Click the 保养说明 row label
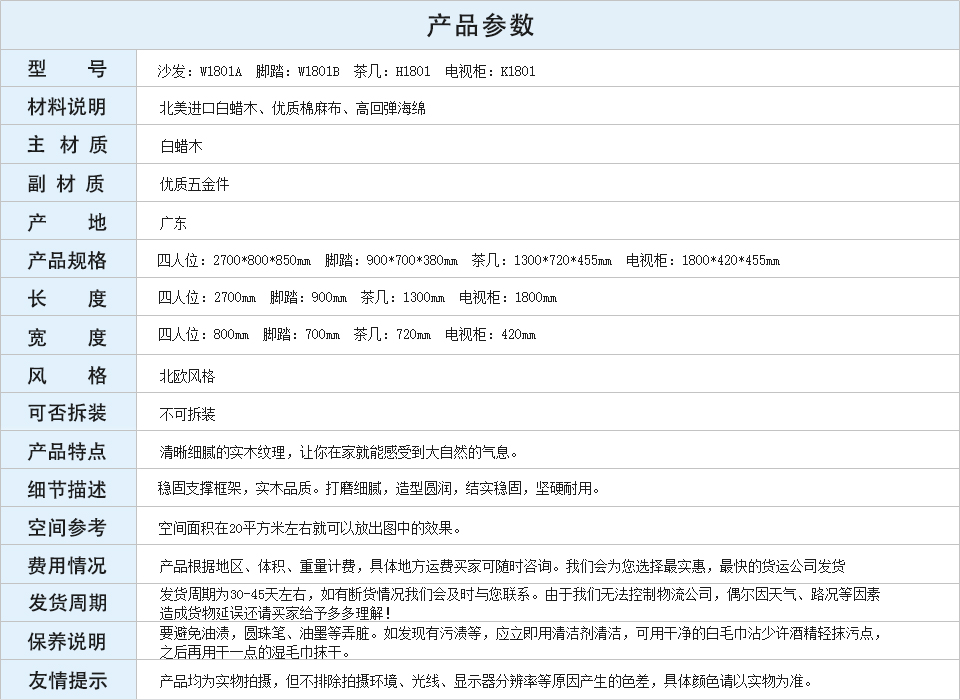Viewport: 960px width, 700px height. pos(67,641)
